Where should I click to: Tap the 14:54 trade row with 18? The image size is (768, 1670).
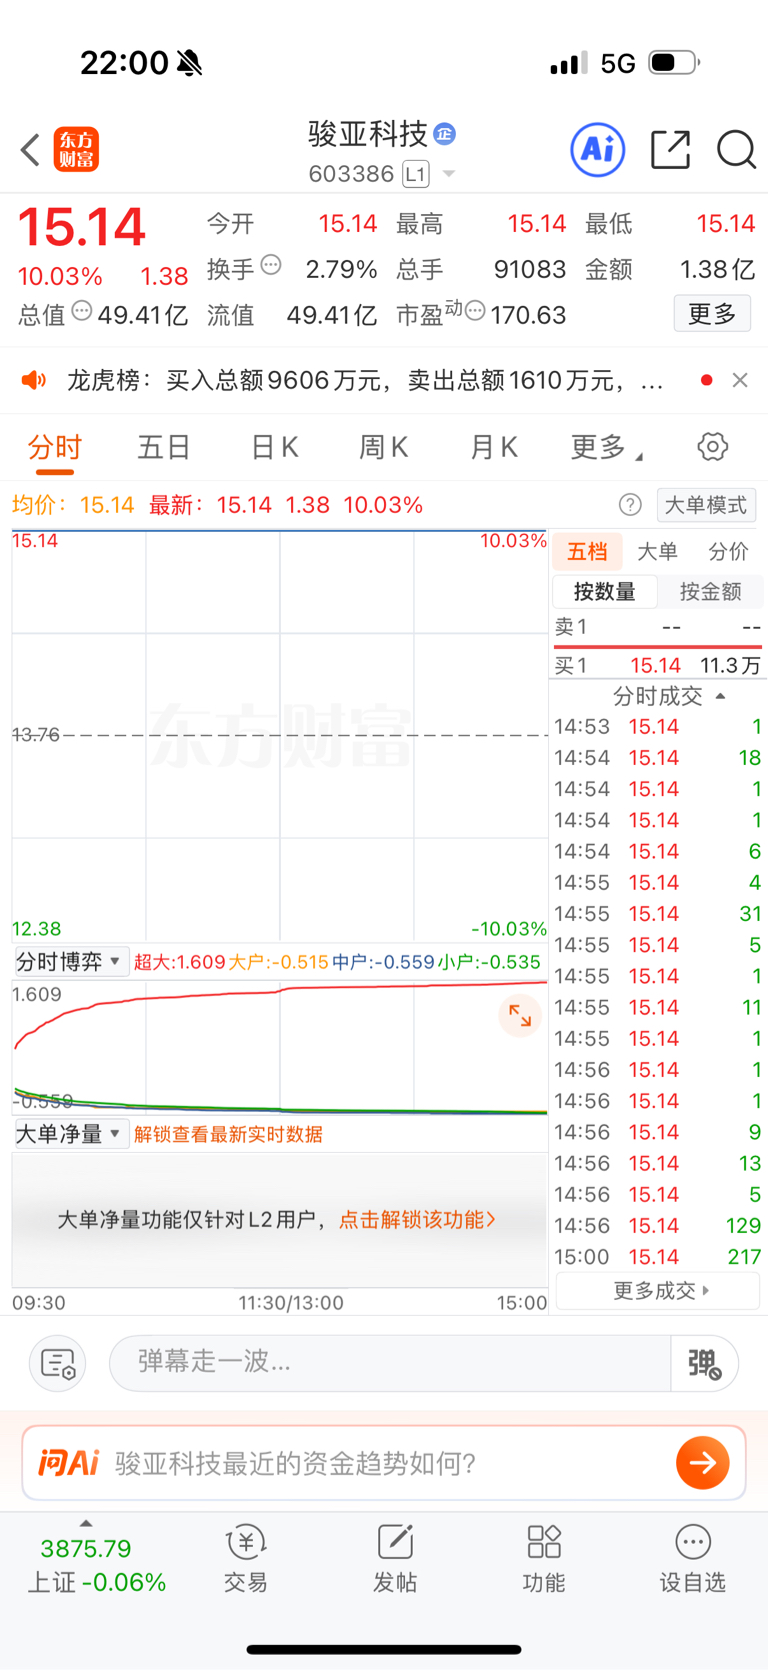click(x=658, y=758)
